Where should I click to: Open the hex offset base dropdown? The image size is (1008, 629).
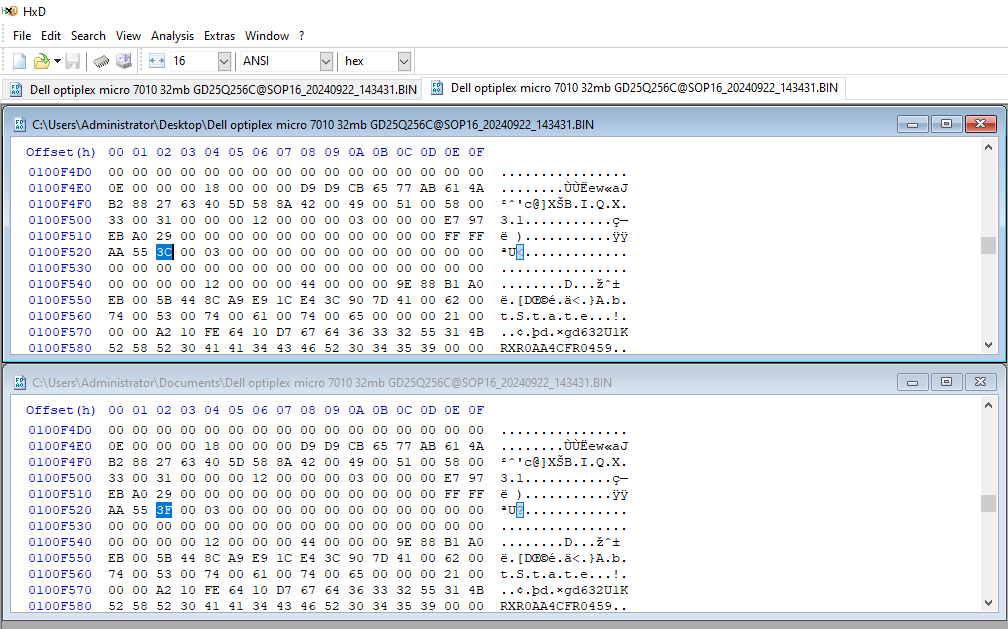pos(404,61)
